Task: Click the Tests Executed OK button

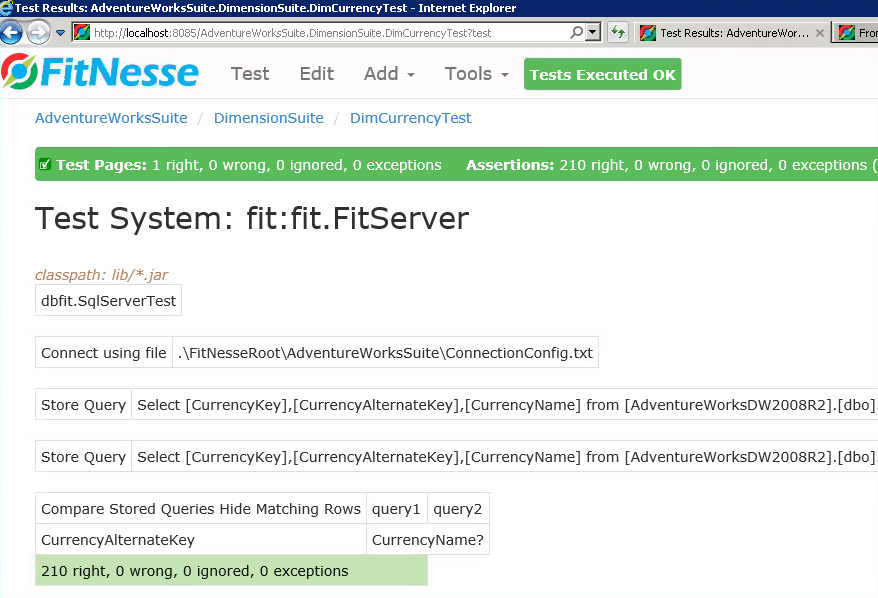Action: pos(603,74)
